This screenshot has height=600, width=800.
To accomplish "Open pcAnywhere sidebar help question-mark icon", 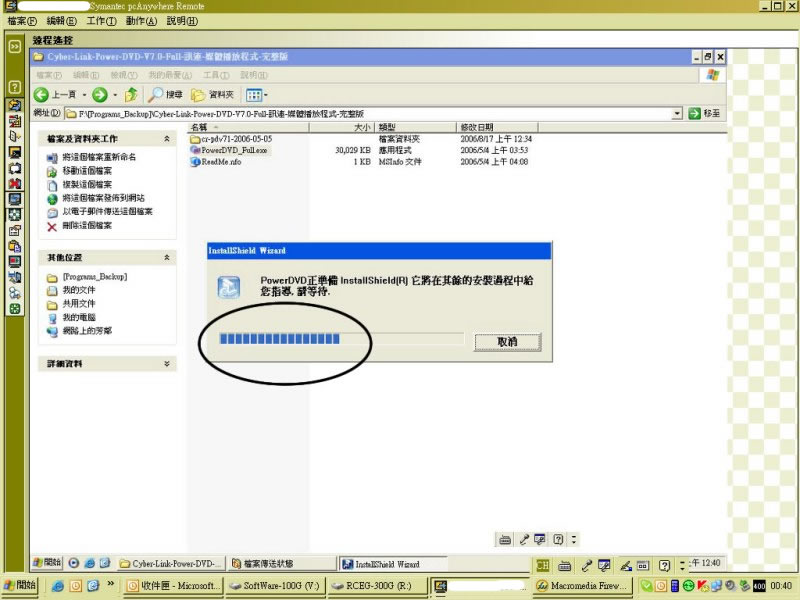I will pos(15,87).
